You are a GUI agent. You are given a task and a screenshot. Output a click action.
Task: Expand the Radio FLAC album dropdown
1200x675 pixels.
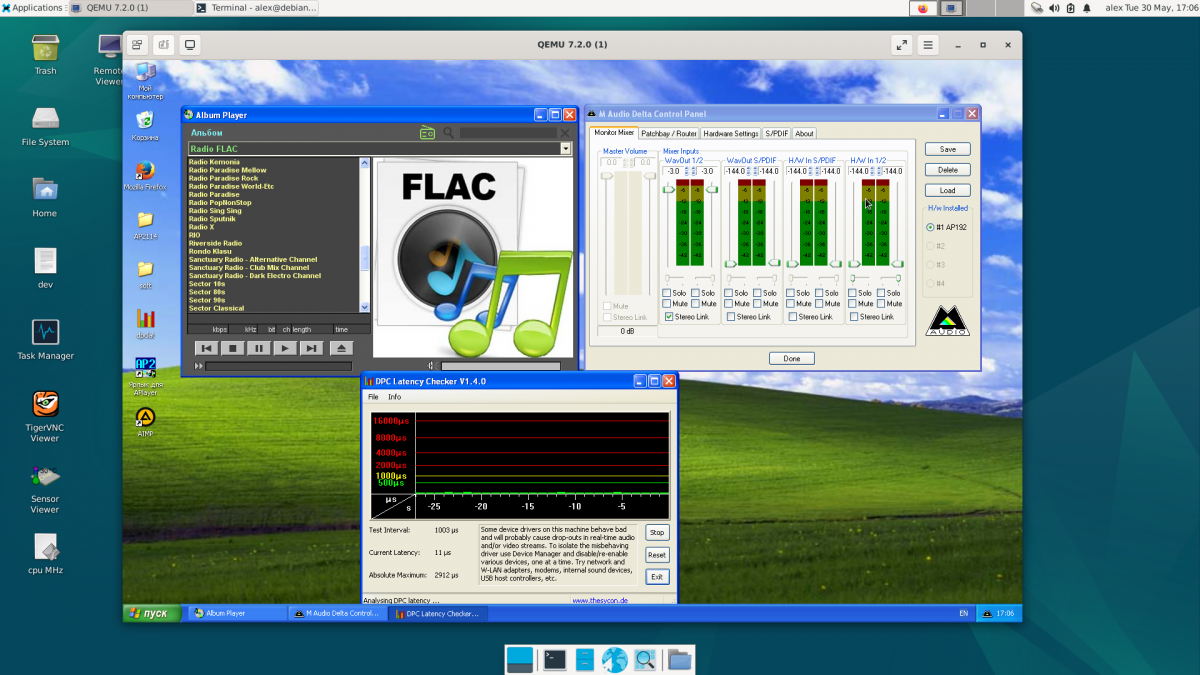pos(565,149)
